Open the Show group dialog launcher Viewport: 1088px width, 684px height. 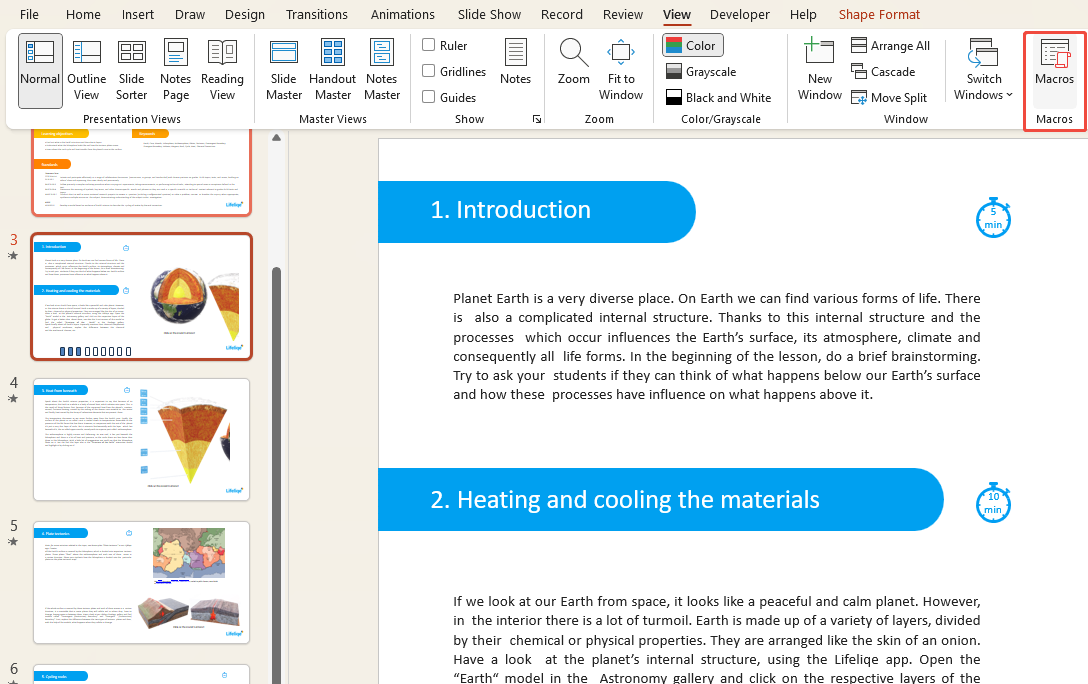537,119
